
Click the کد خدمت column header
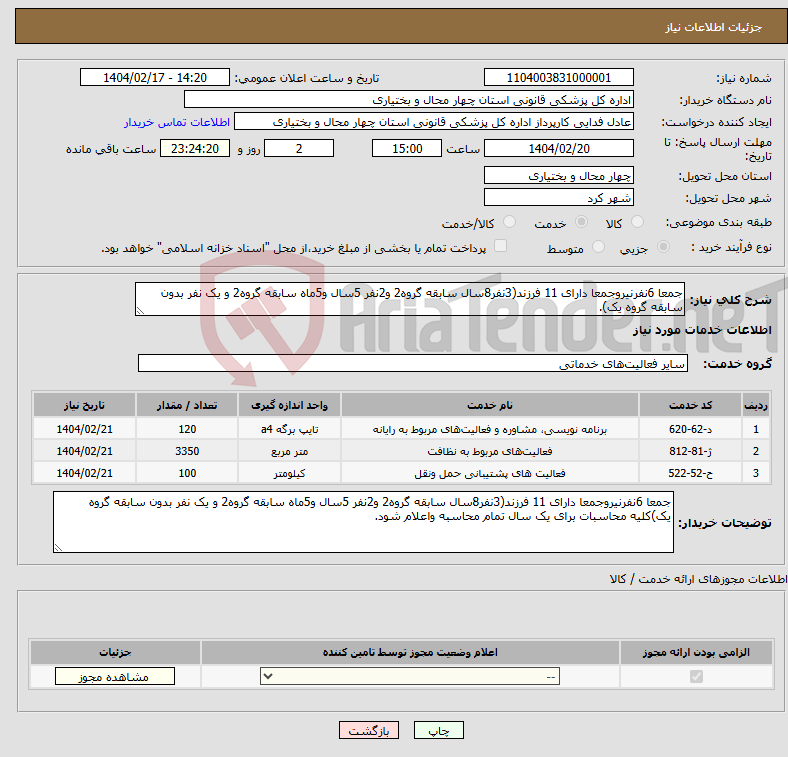(x=691, y=405)
